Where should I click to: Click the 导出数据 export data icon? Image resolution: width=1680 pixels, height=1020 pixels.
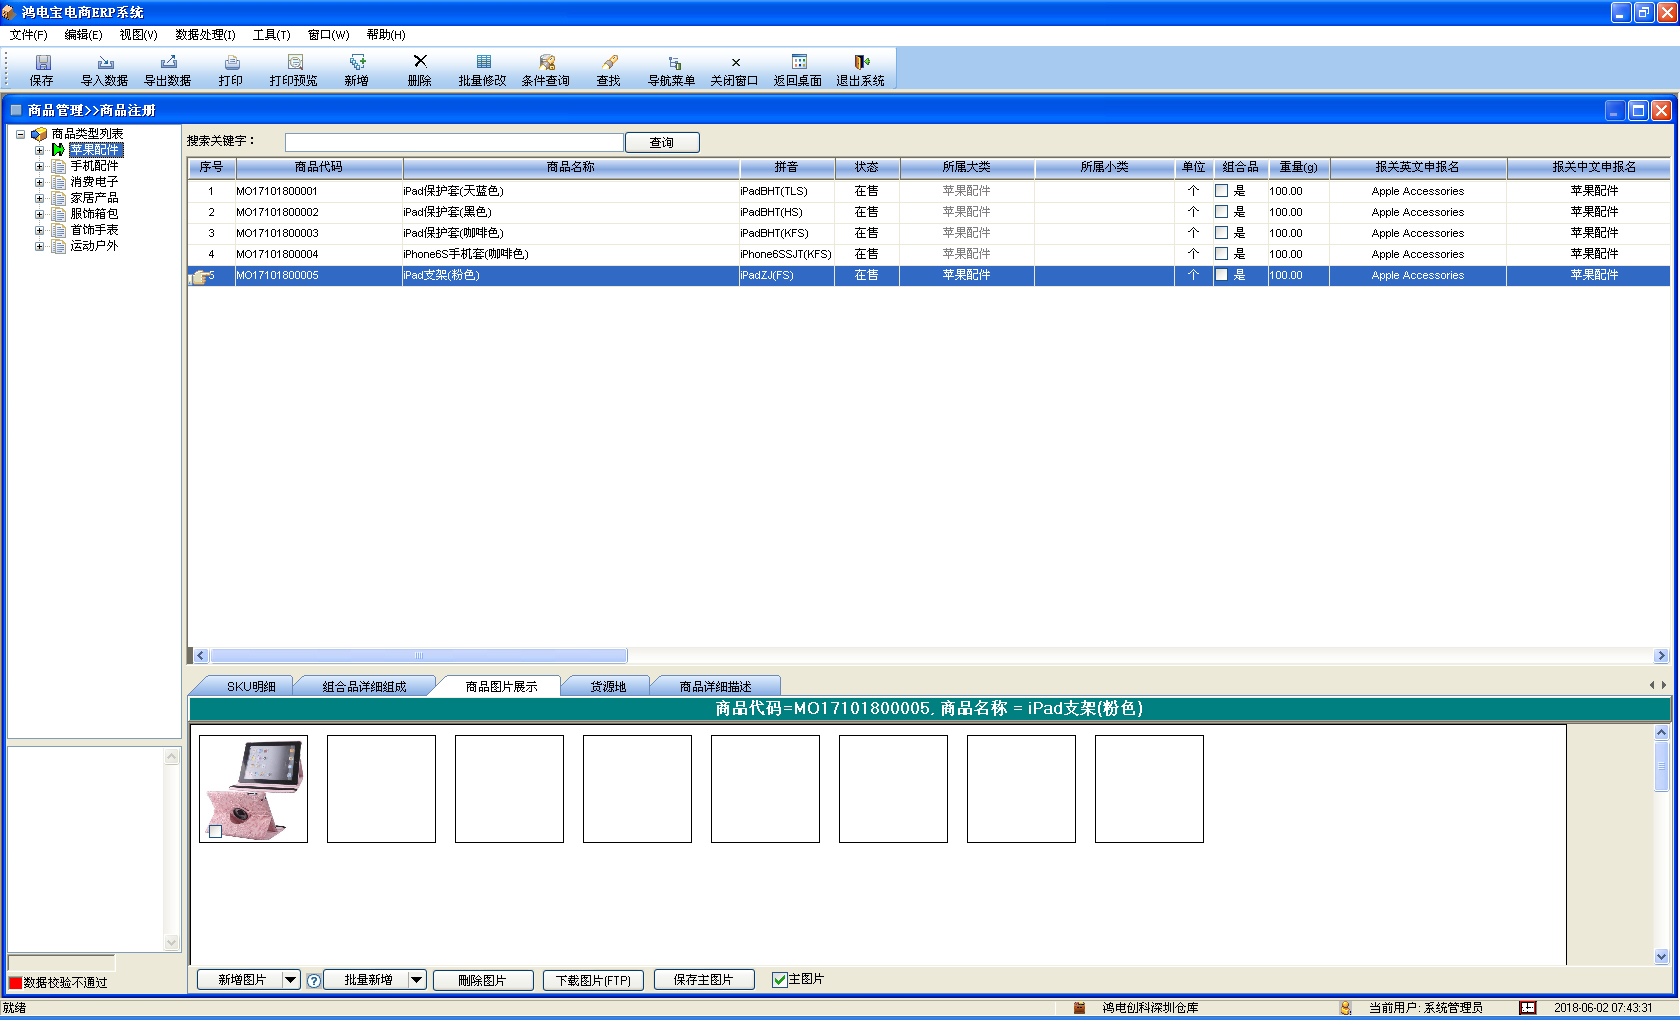point(168,62)
